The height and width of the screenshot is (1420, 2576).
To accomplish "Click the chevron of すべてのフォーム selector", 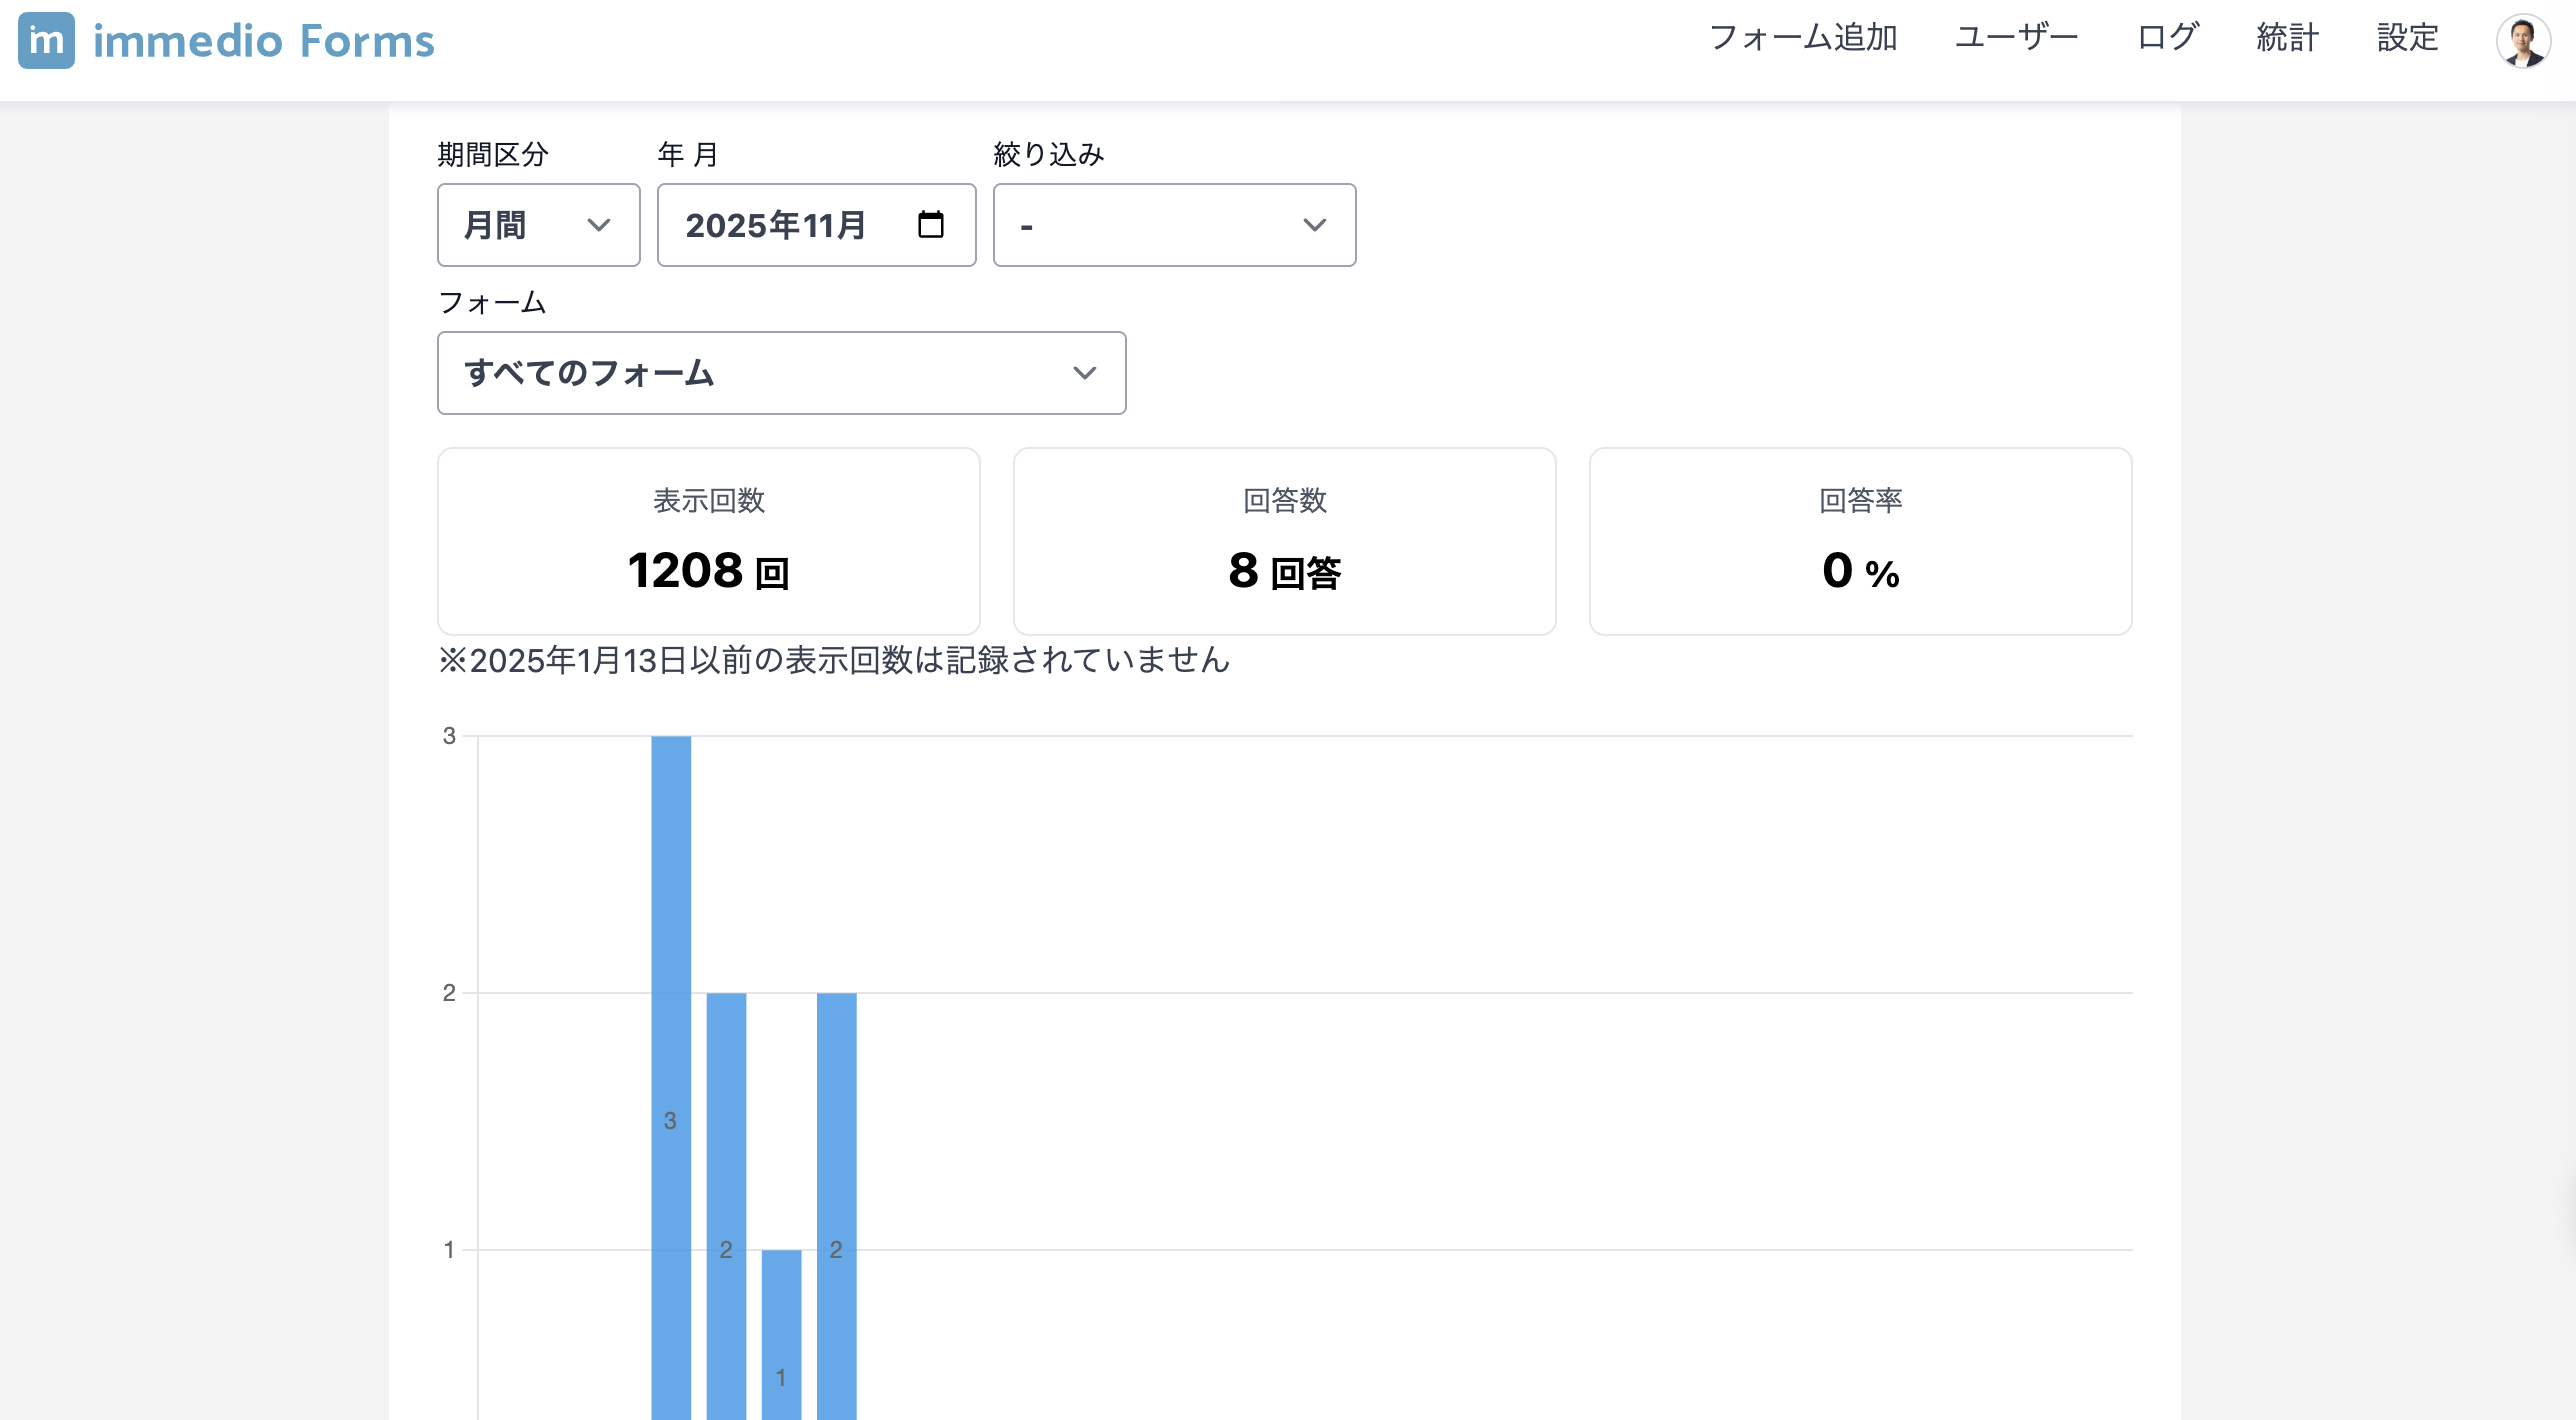I will tap(1084, 373).
